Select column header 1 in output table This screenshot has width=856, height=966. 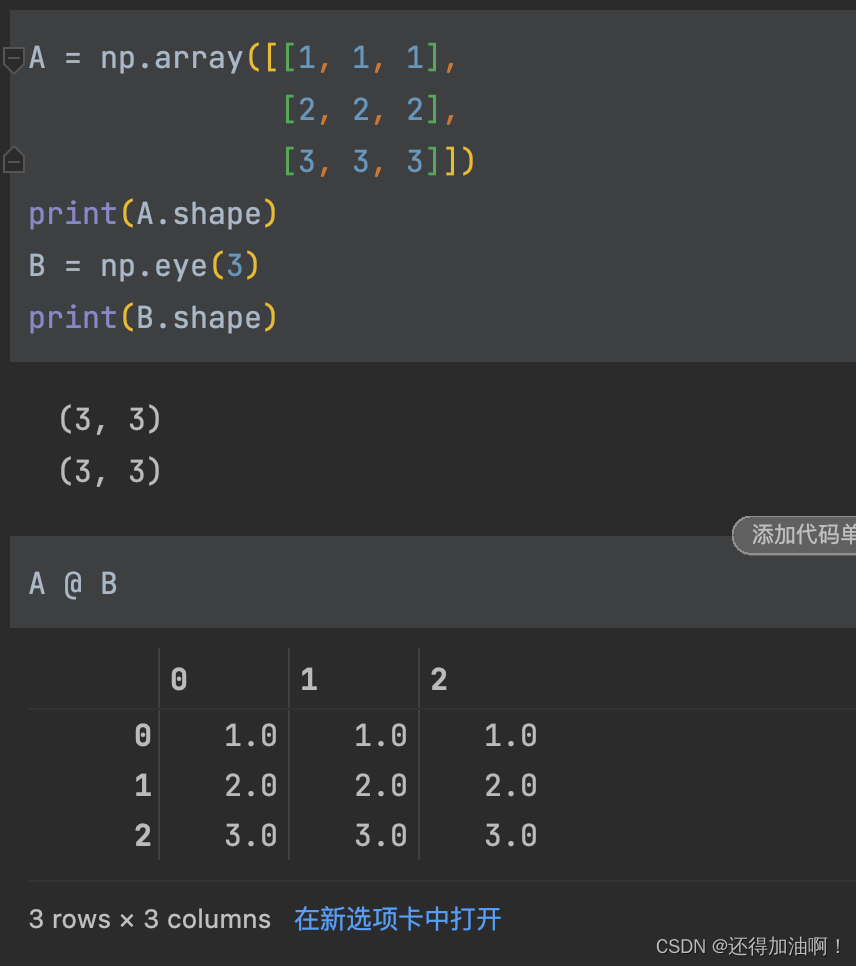click(x=309, y=680)
